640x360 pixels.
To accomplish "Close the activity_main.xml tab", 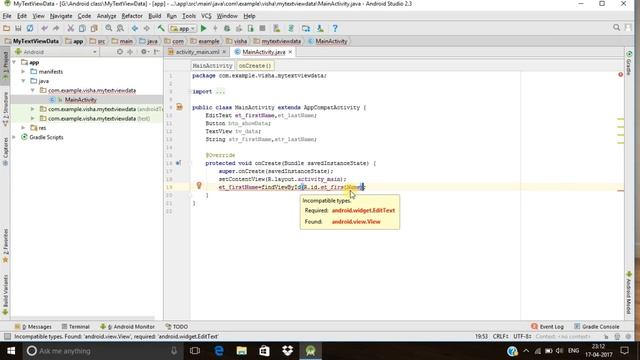I will point(224,52).
